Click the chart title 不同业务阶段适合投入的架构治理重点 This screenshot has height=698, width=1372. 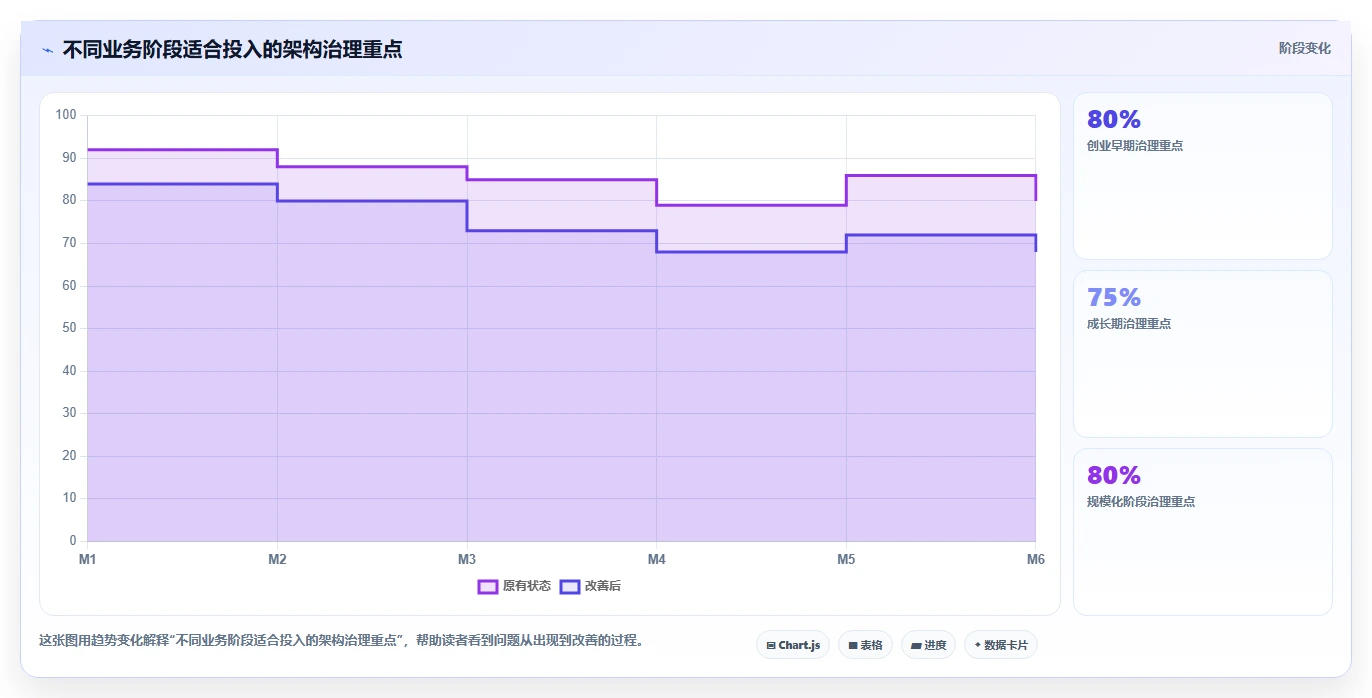click(232, 49)
